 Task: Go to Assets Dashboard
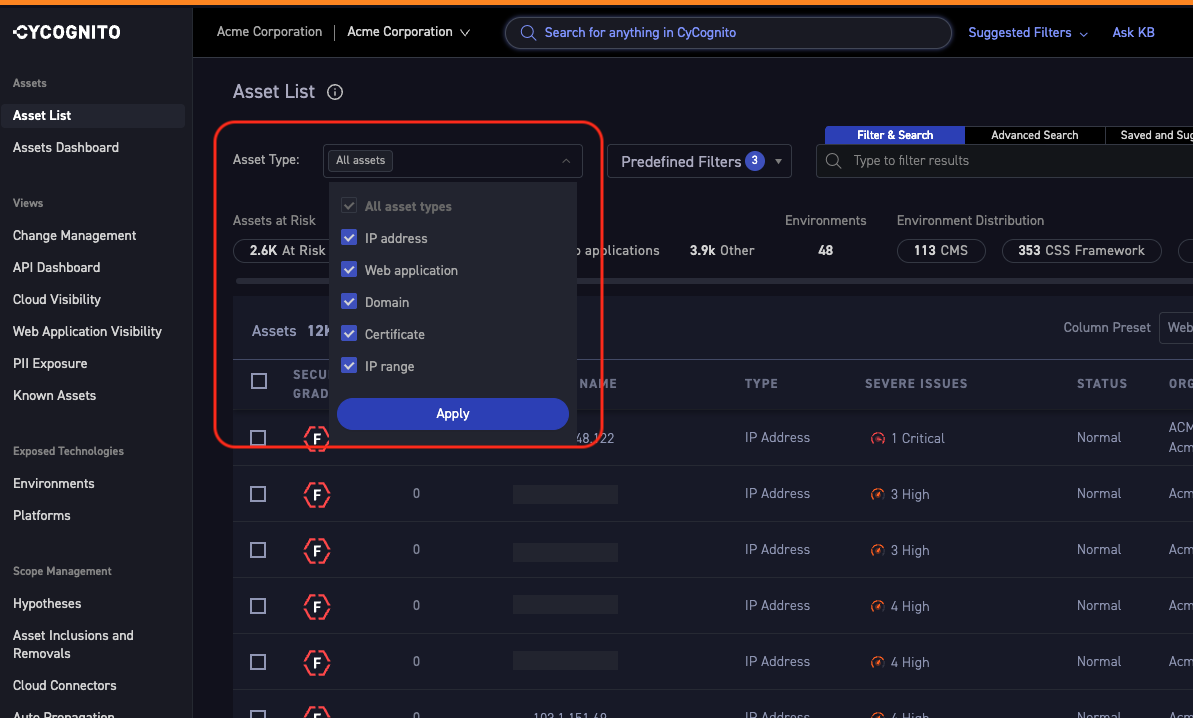[x=65, y=148]
